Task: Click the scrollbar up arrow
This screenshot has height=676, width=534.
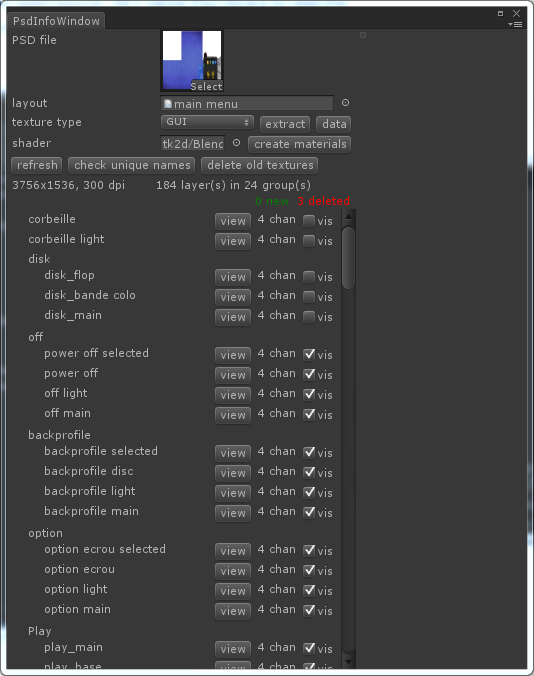Action: 348,217
